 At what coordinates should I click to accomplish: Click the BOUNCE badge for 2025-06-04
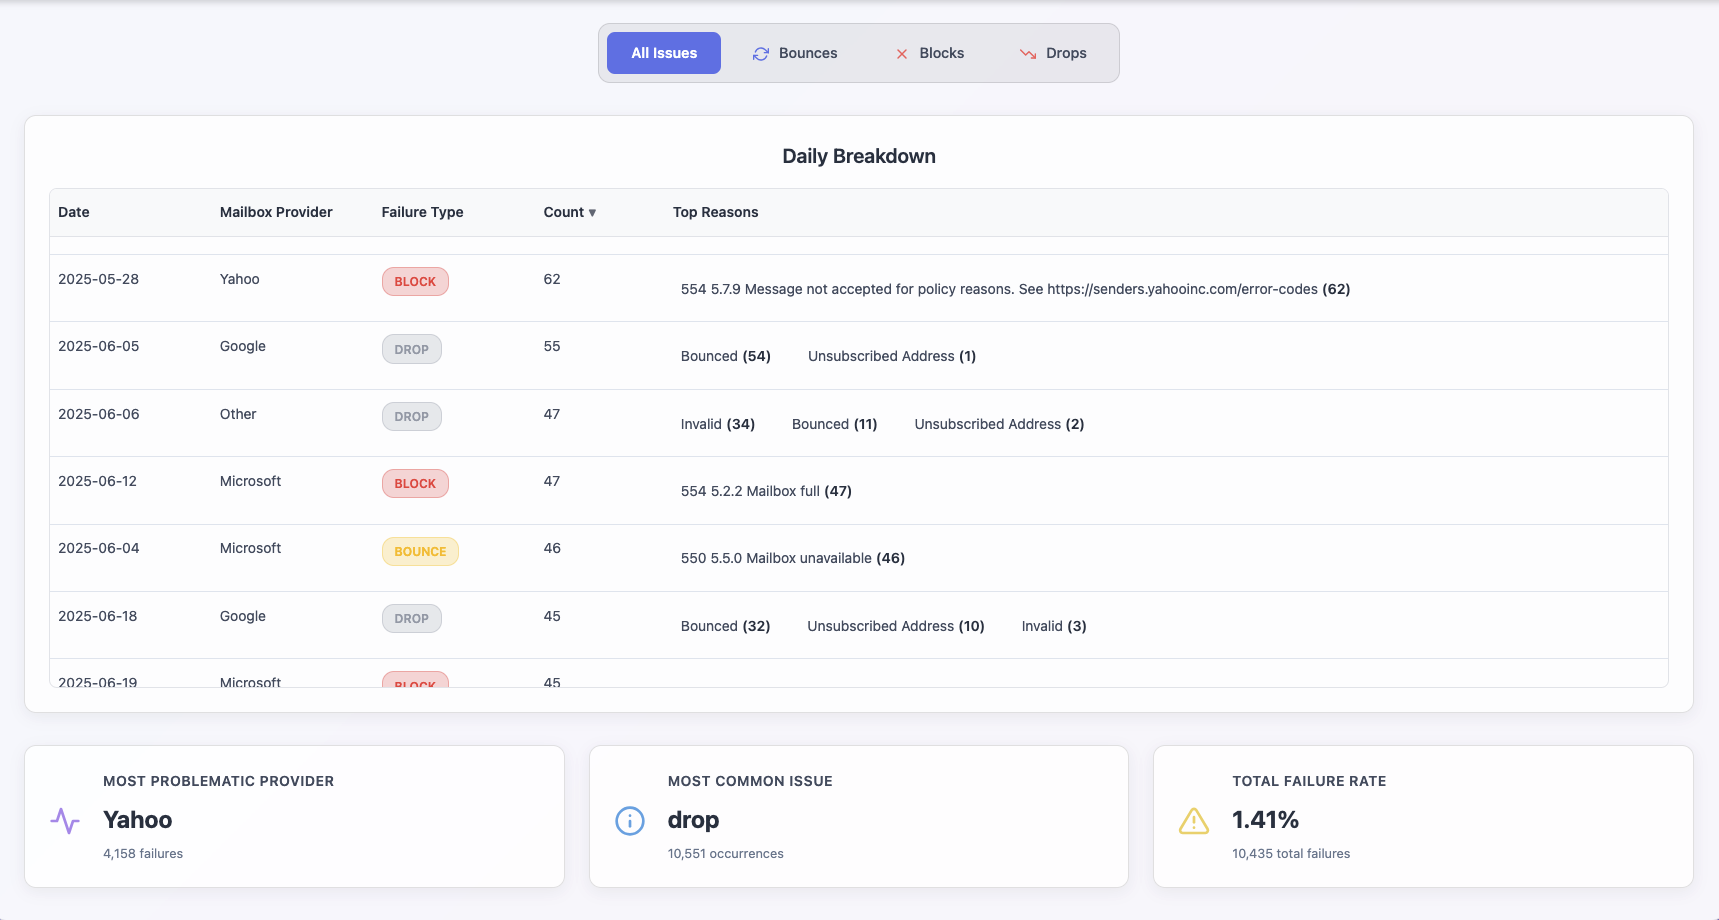[x=420, y=551]
